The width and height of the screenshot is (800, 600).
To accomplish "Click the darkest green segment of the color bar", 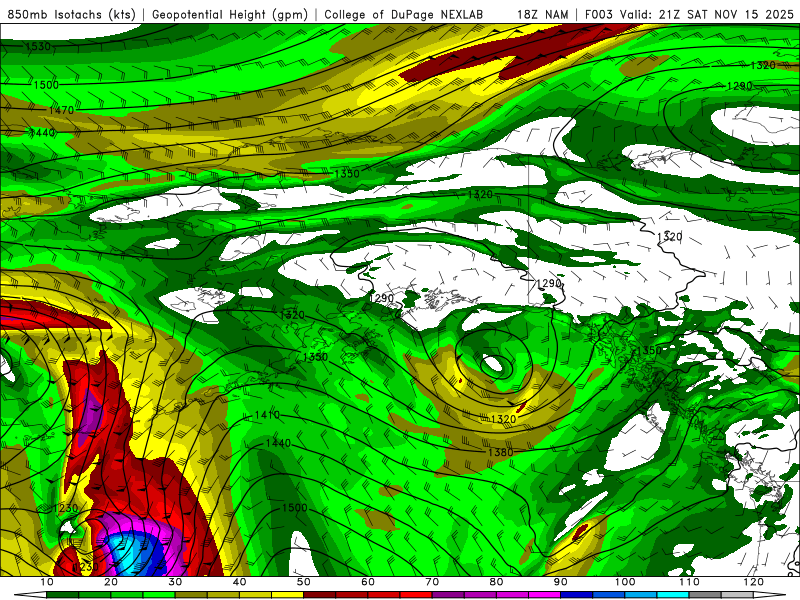I will [62, 595].
